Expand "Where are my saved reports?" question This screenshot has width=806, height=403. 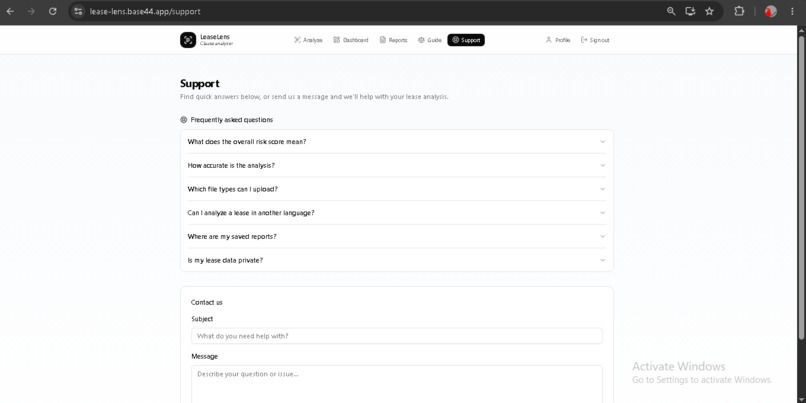[396, 236]
